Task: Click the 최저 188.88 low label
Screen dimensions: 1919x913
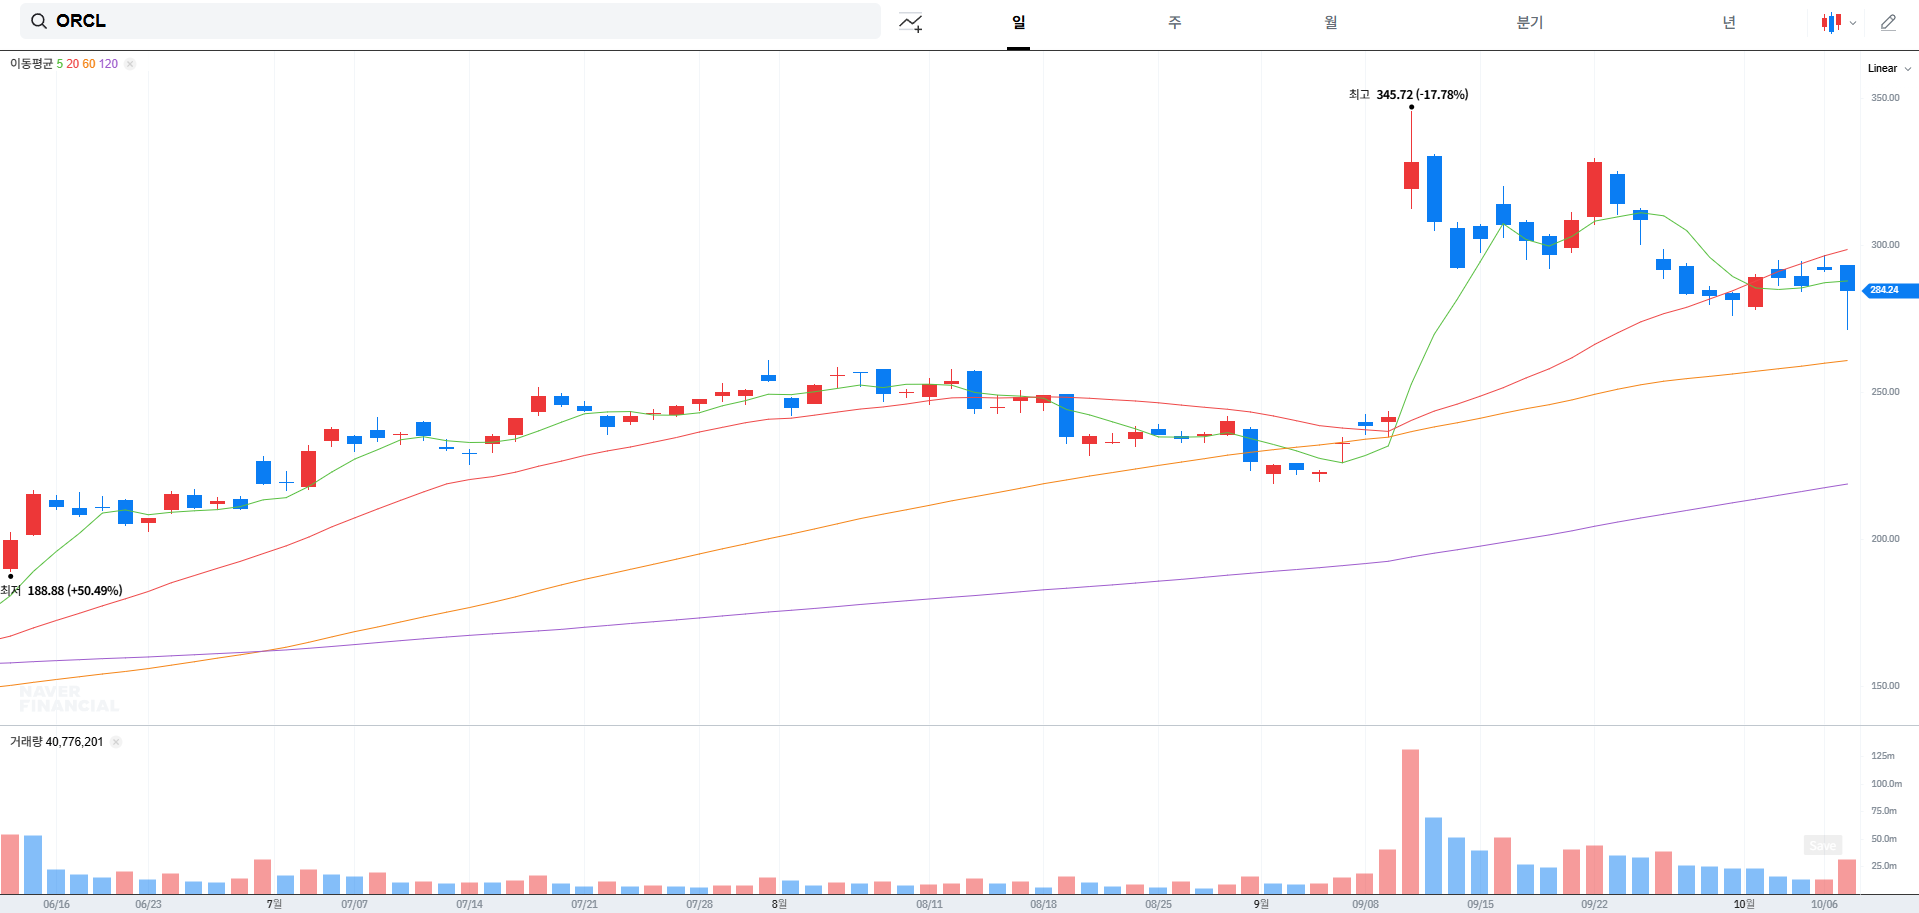Action: coord(61,591)
